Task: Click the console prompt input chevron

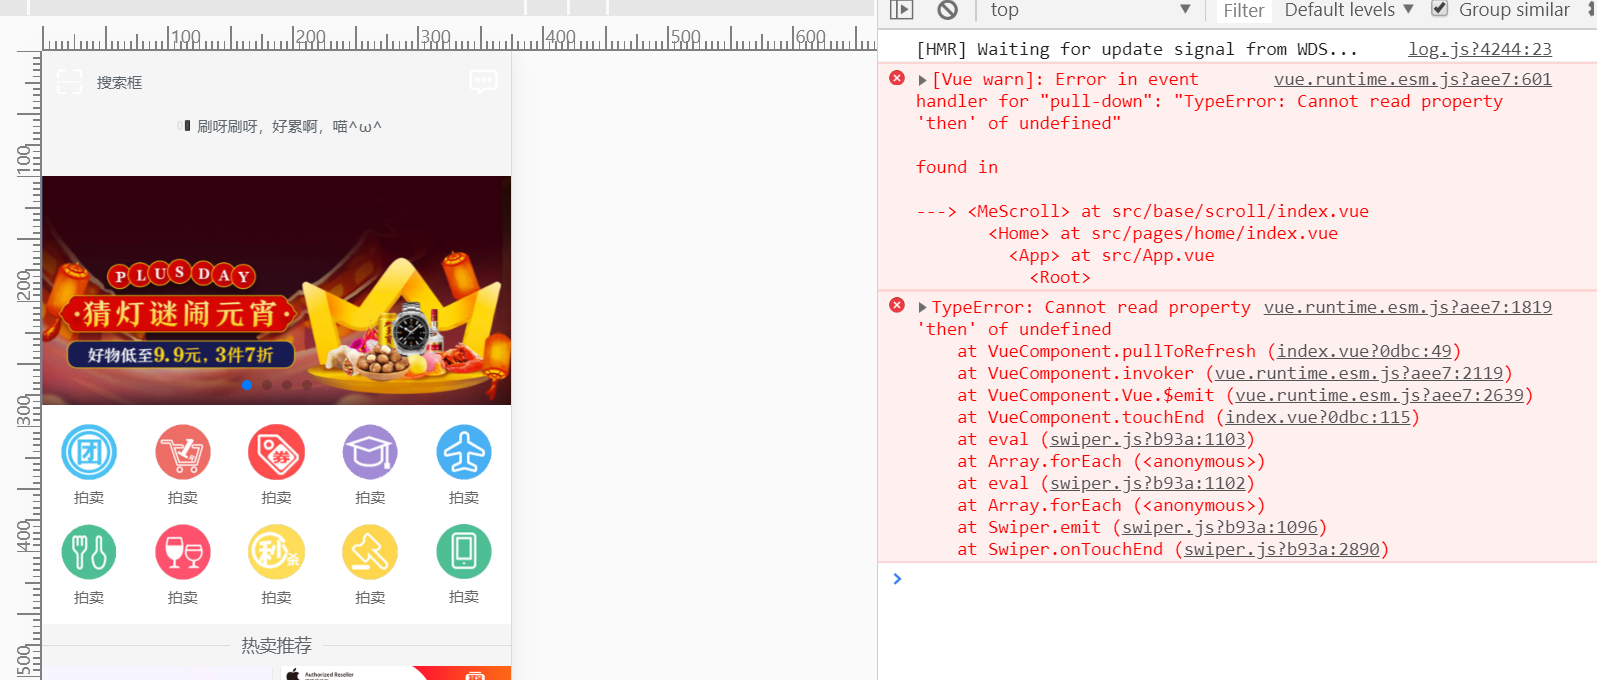Action: [x=897, y=578]
